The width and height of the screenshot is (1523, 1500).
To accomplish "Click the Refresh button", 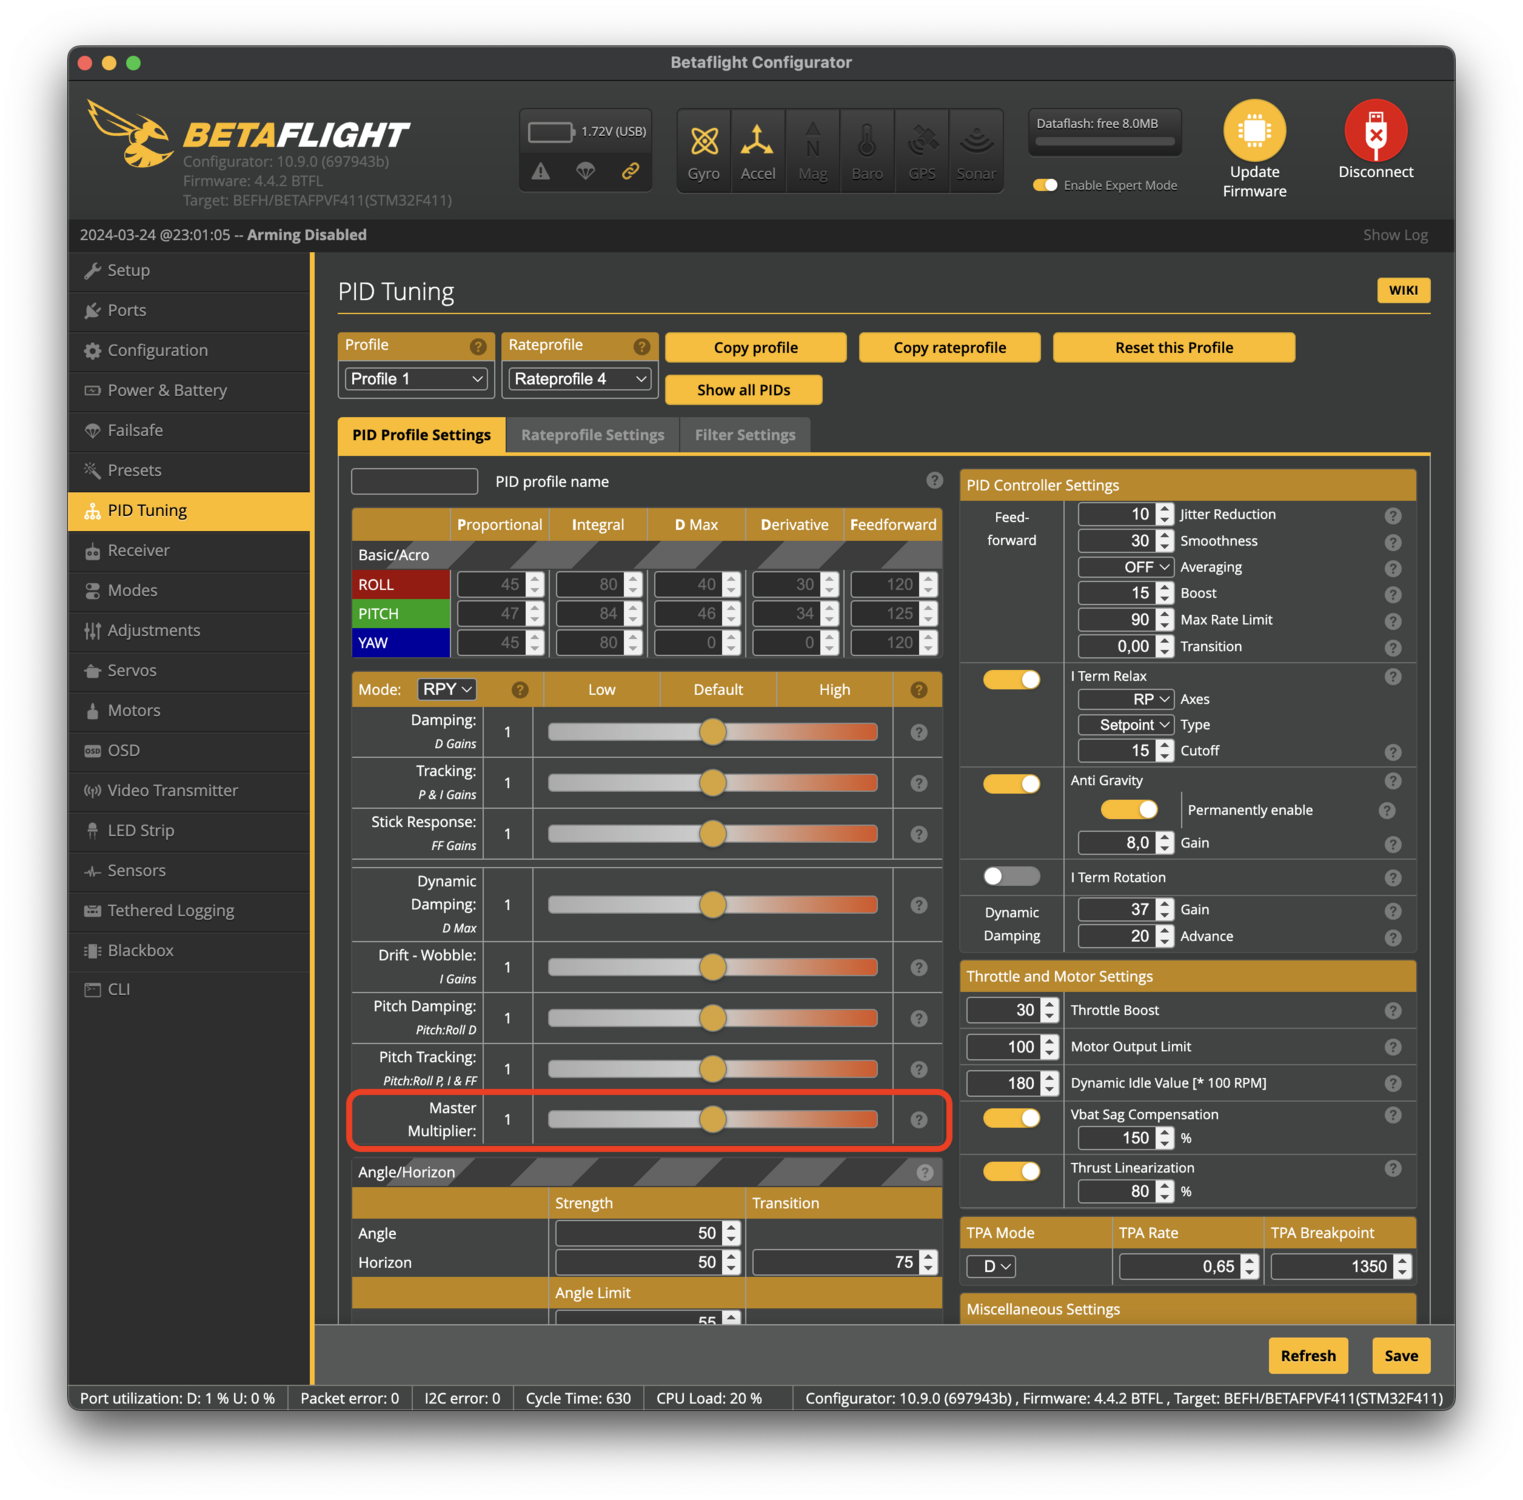I will [x=1308, y=1356].
